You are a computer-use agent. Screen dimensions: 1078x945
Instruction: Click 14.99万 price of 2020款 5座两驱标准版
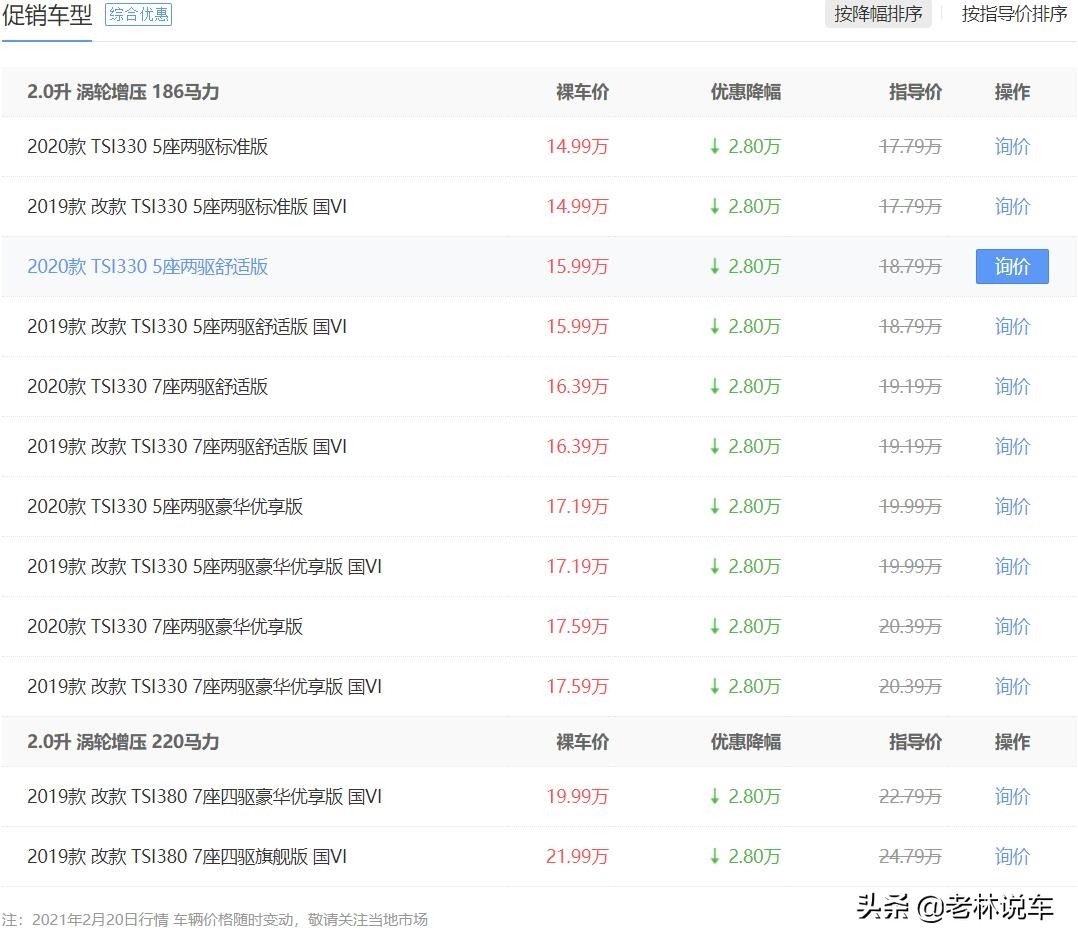577,146
